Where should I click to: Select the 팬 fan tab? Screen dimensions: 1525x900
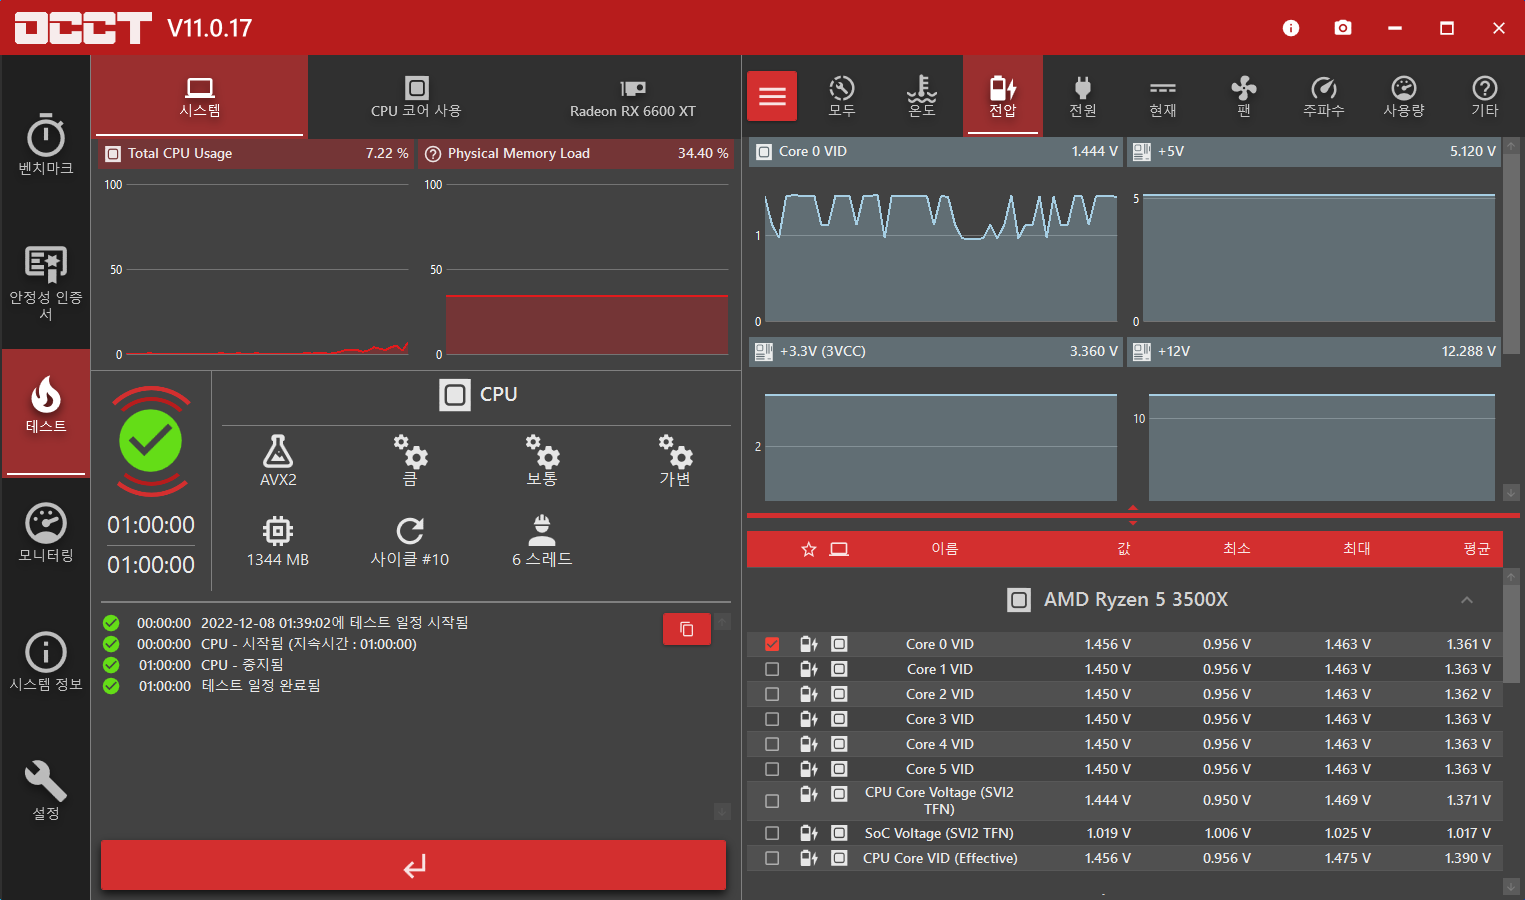1244,96
